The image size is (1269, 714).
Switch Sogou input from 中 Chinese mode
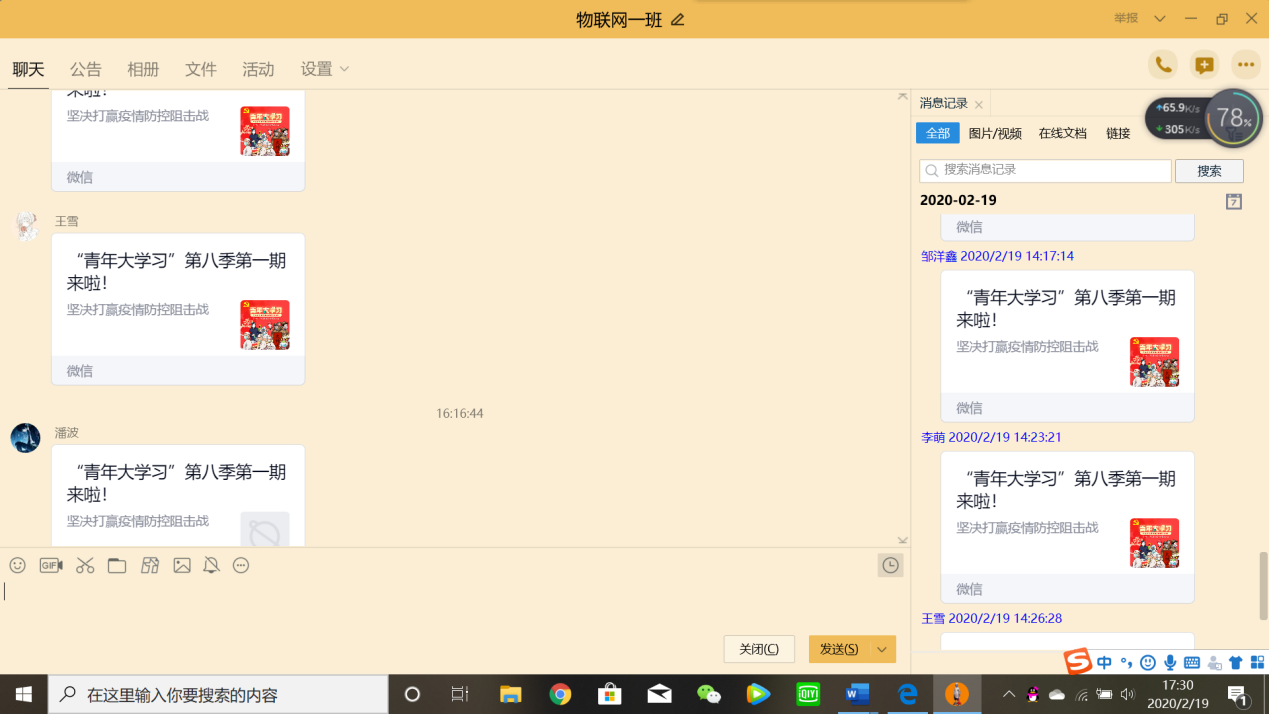point(1104,662)
